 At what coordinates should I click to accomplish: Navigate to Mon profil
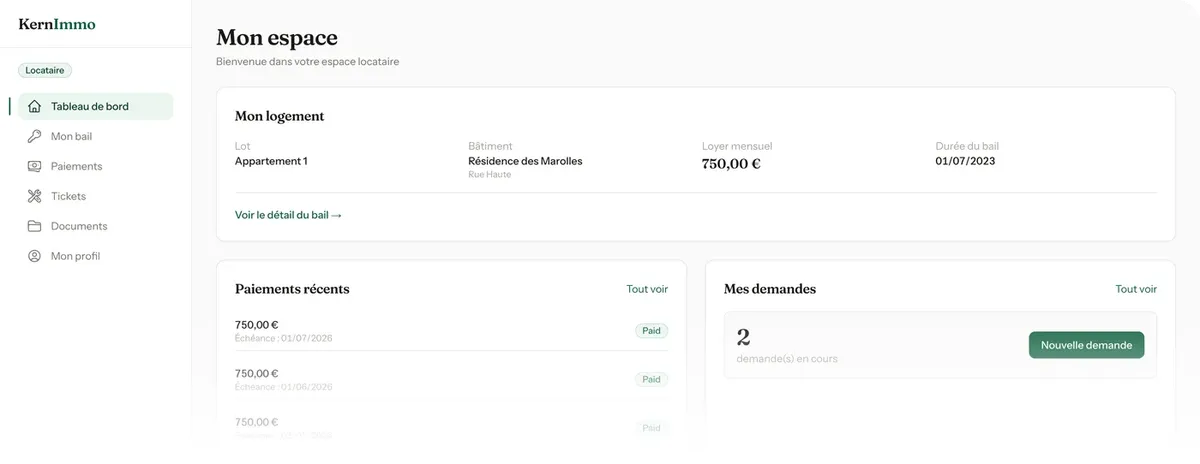pyautogui.click(x=95, y=256)
